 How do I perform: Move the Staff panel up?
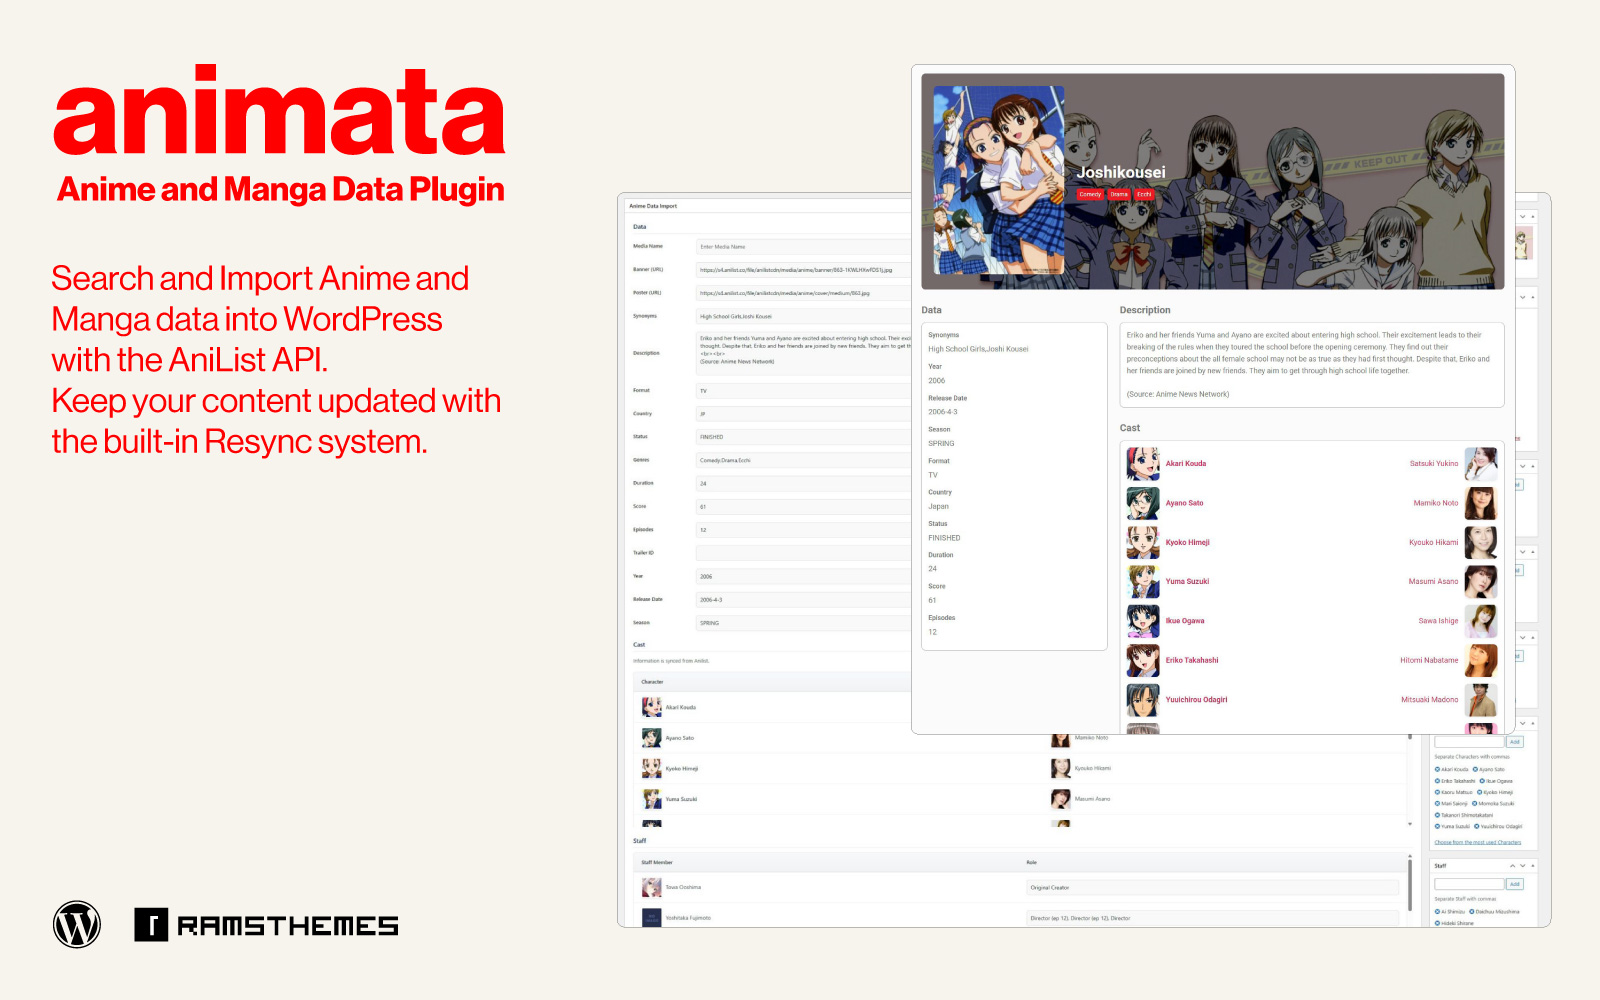click(x=1512, y=866)
